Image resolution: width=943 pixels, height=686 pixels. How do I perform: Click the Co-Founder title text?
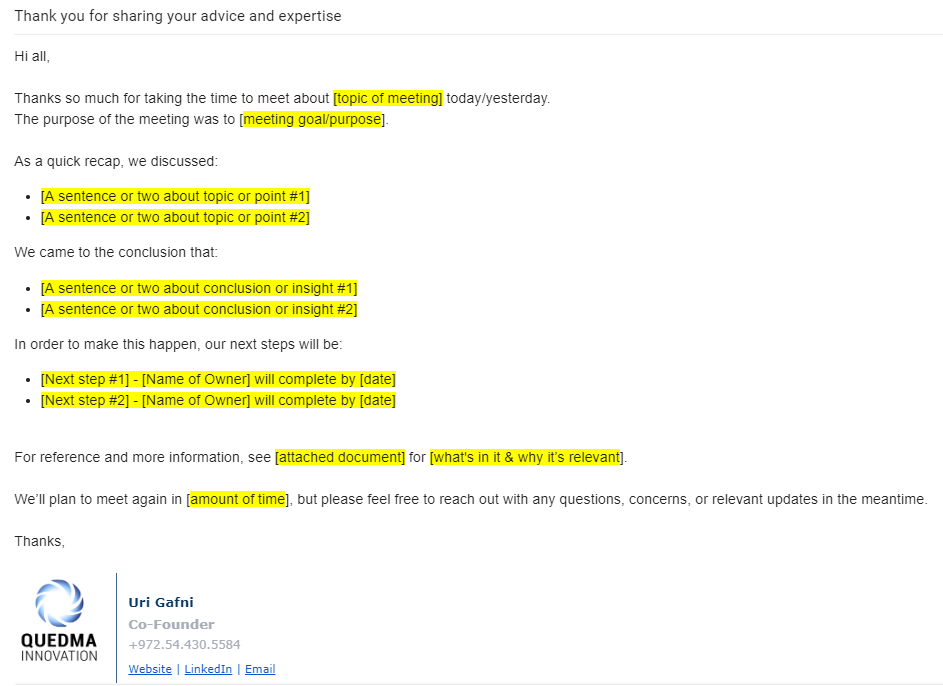(171, 625)
